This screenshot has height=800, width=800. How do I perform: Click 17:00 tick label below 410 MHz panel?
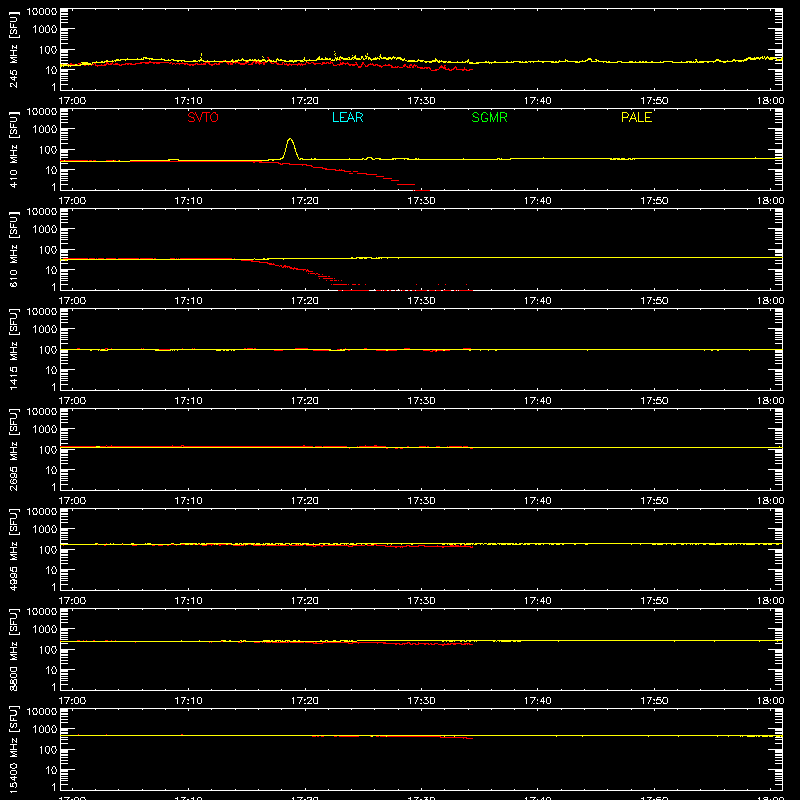coord(72,201)
